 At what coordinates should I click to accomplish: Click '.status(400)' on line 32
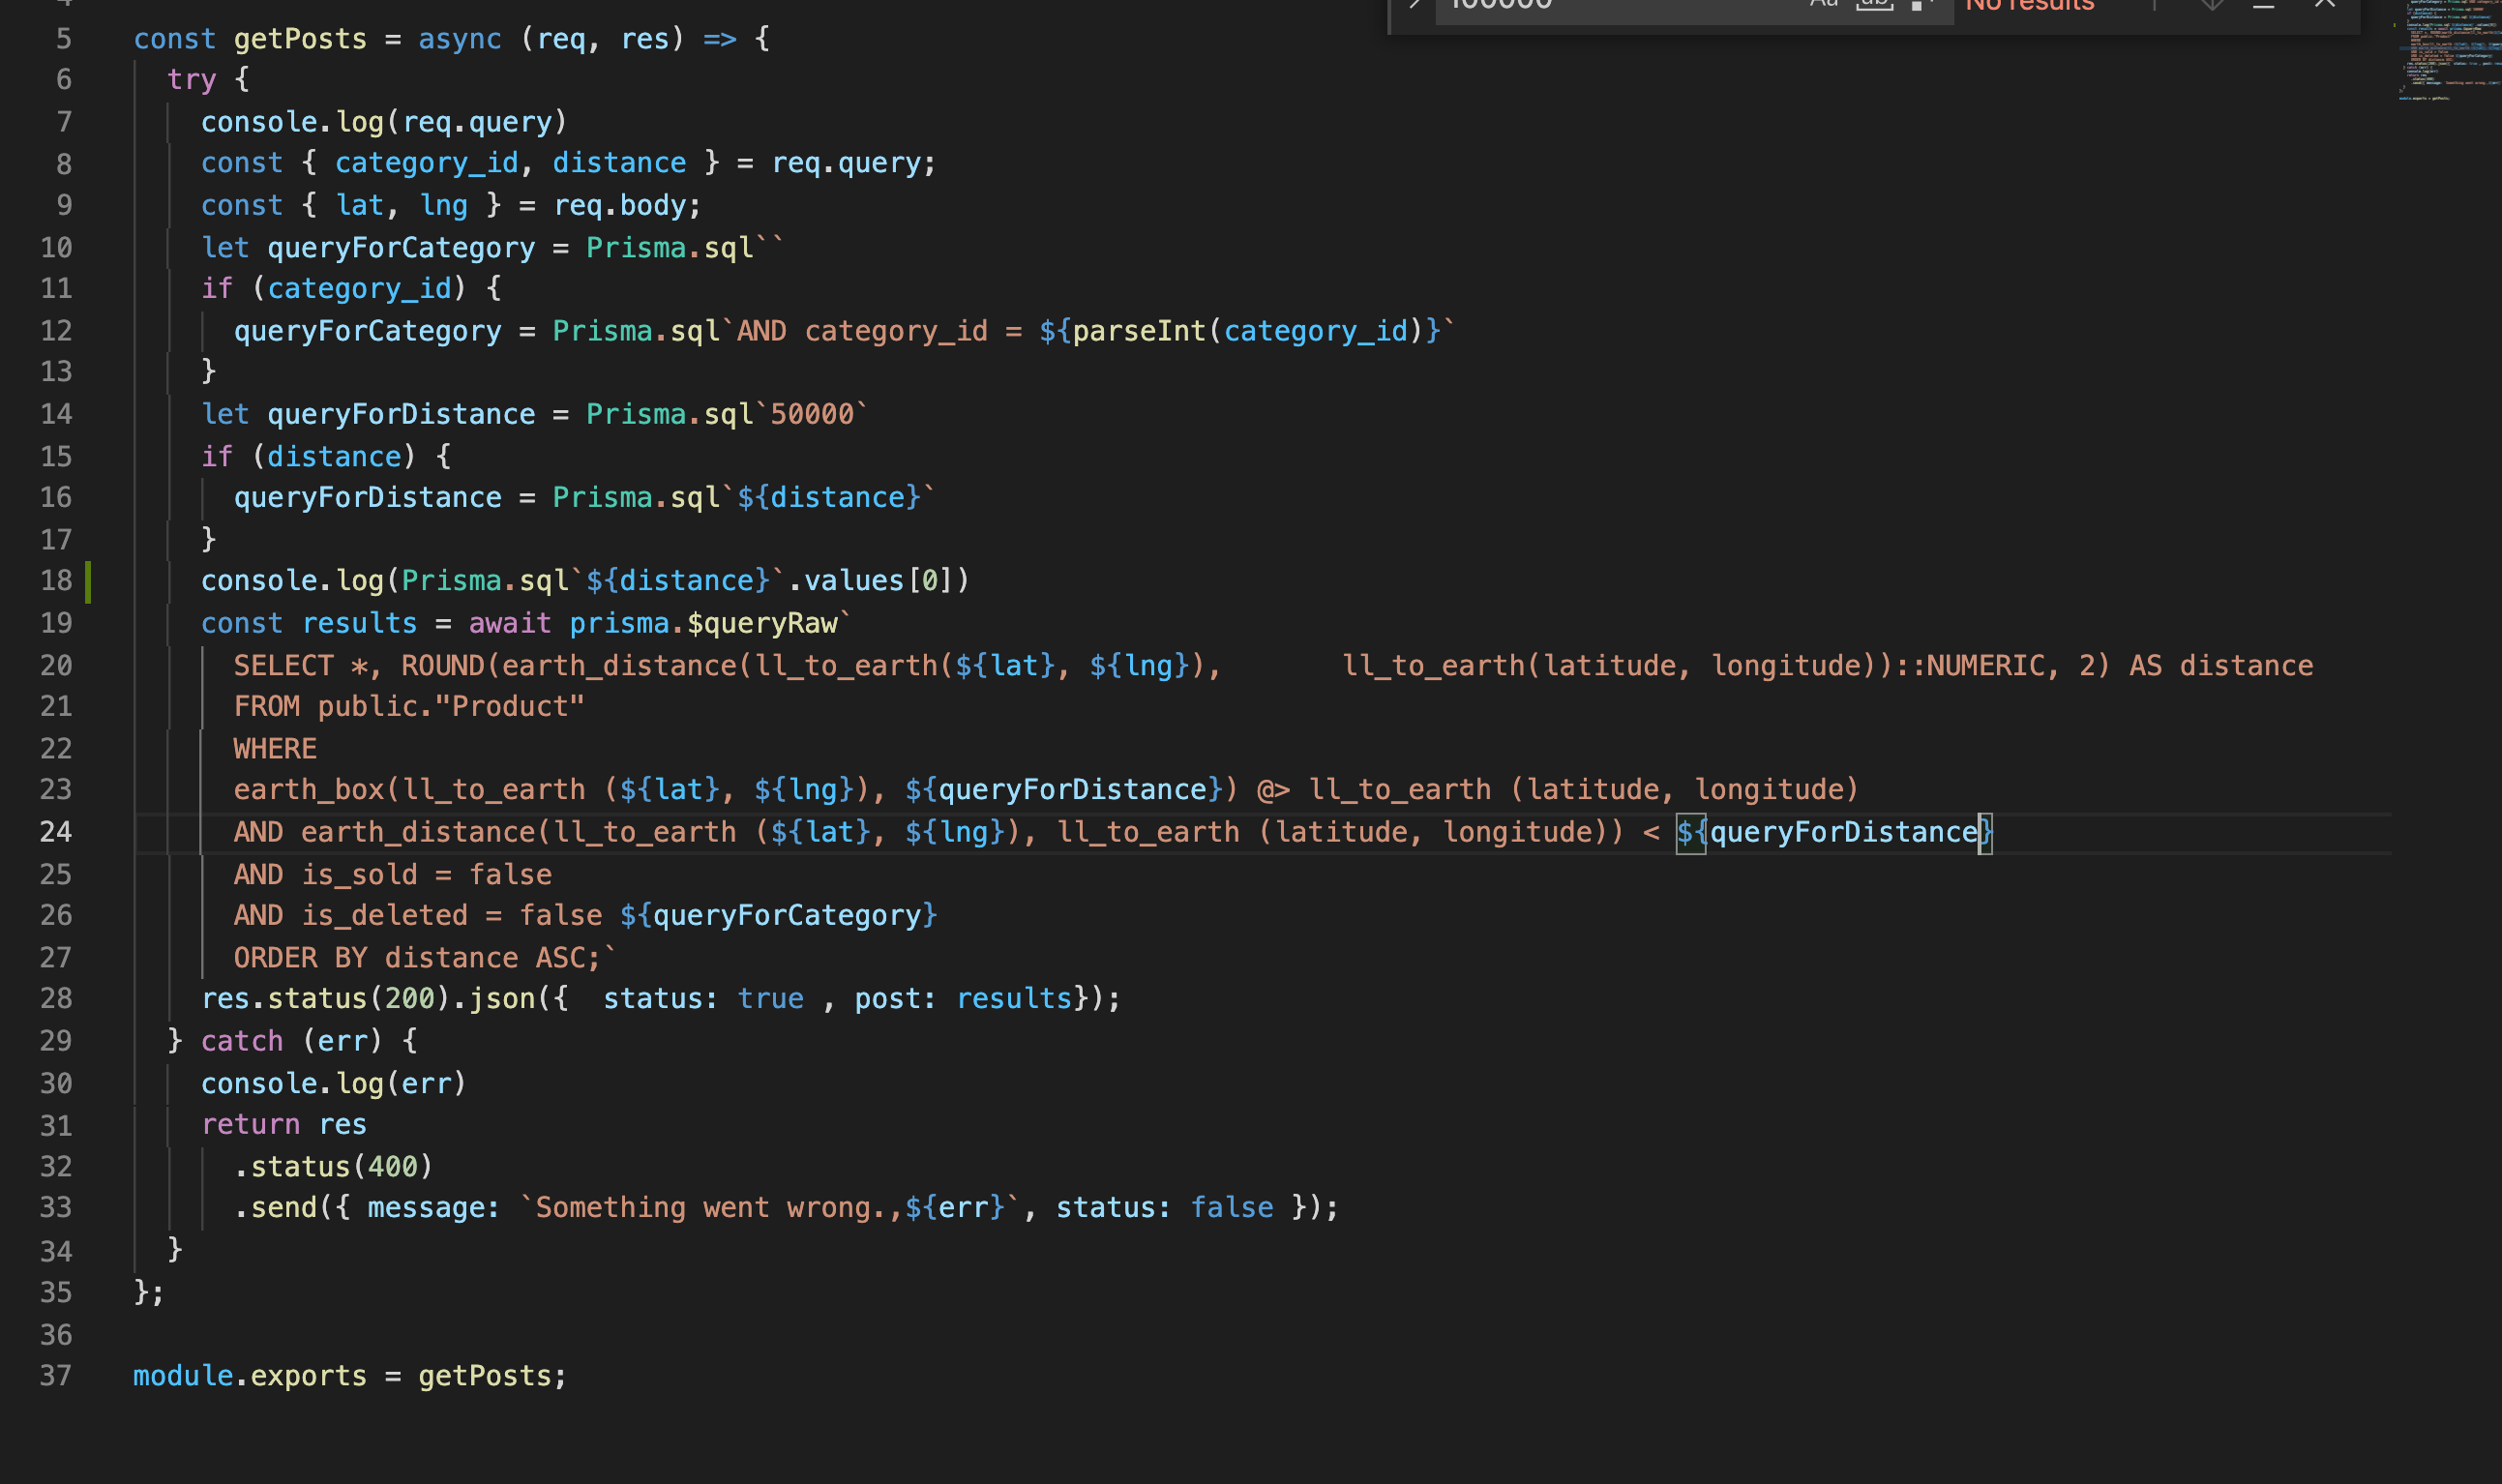tap(334, 1167)
